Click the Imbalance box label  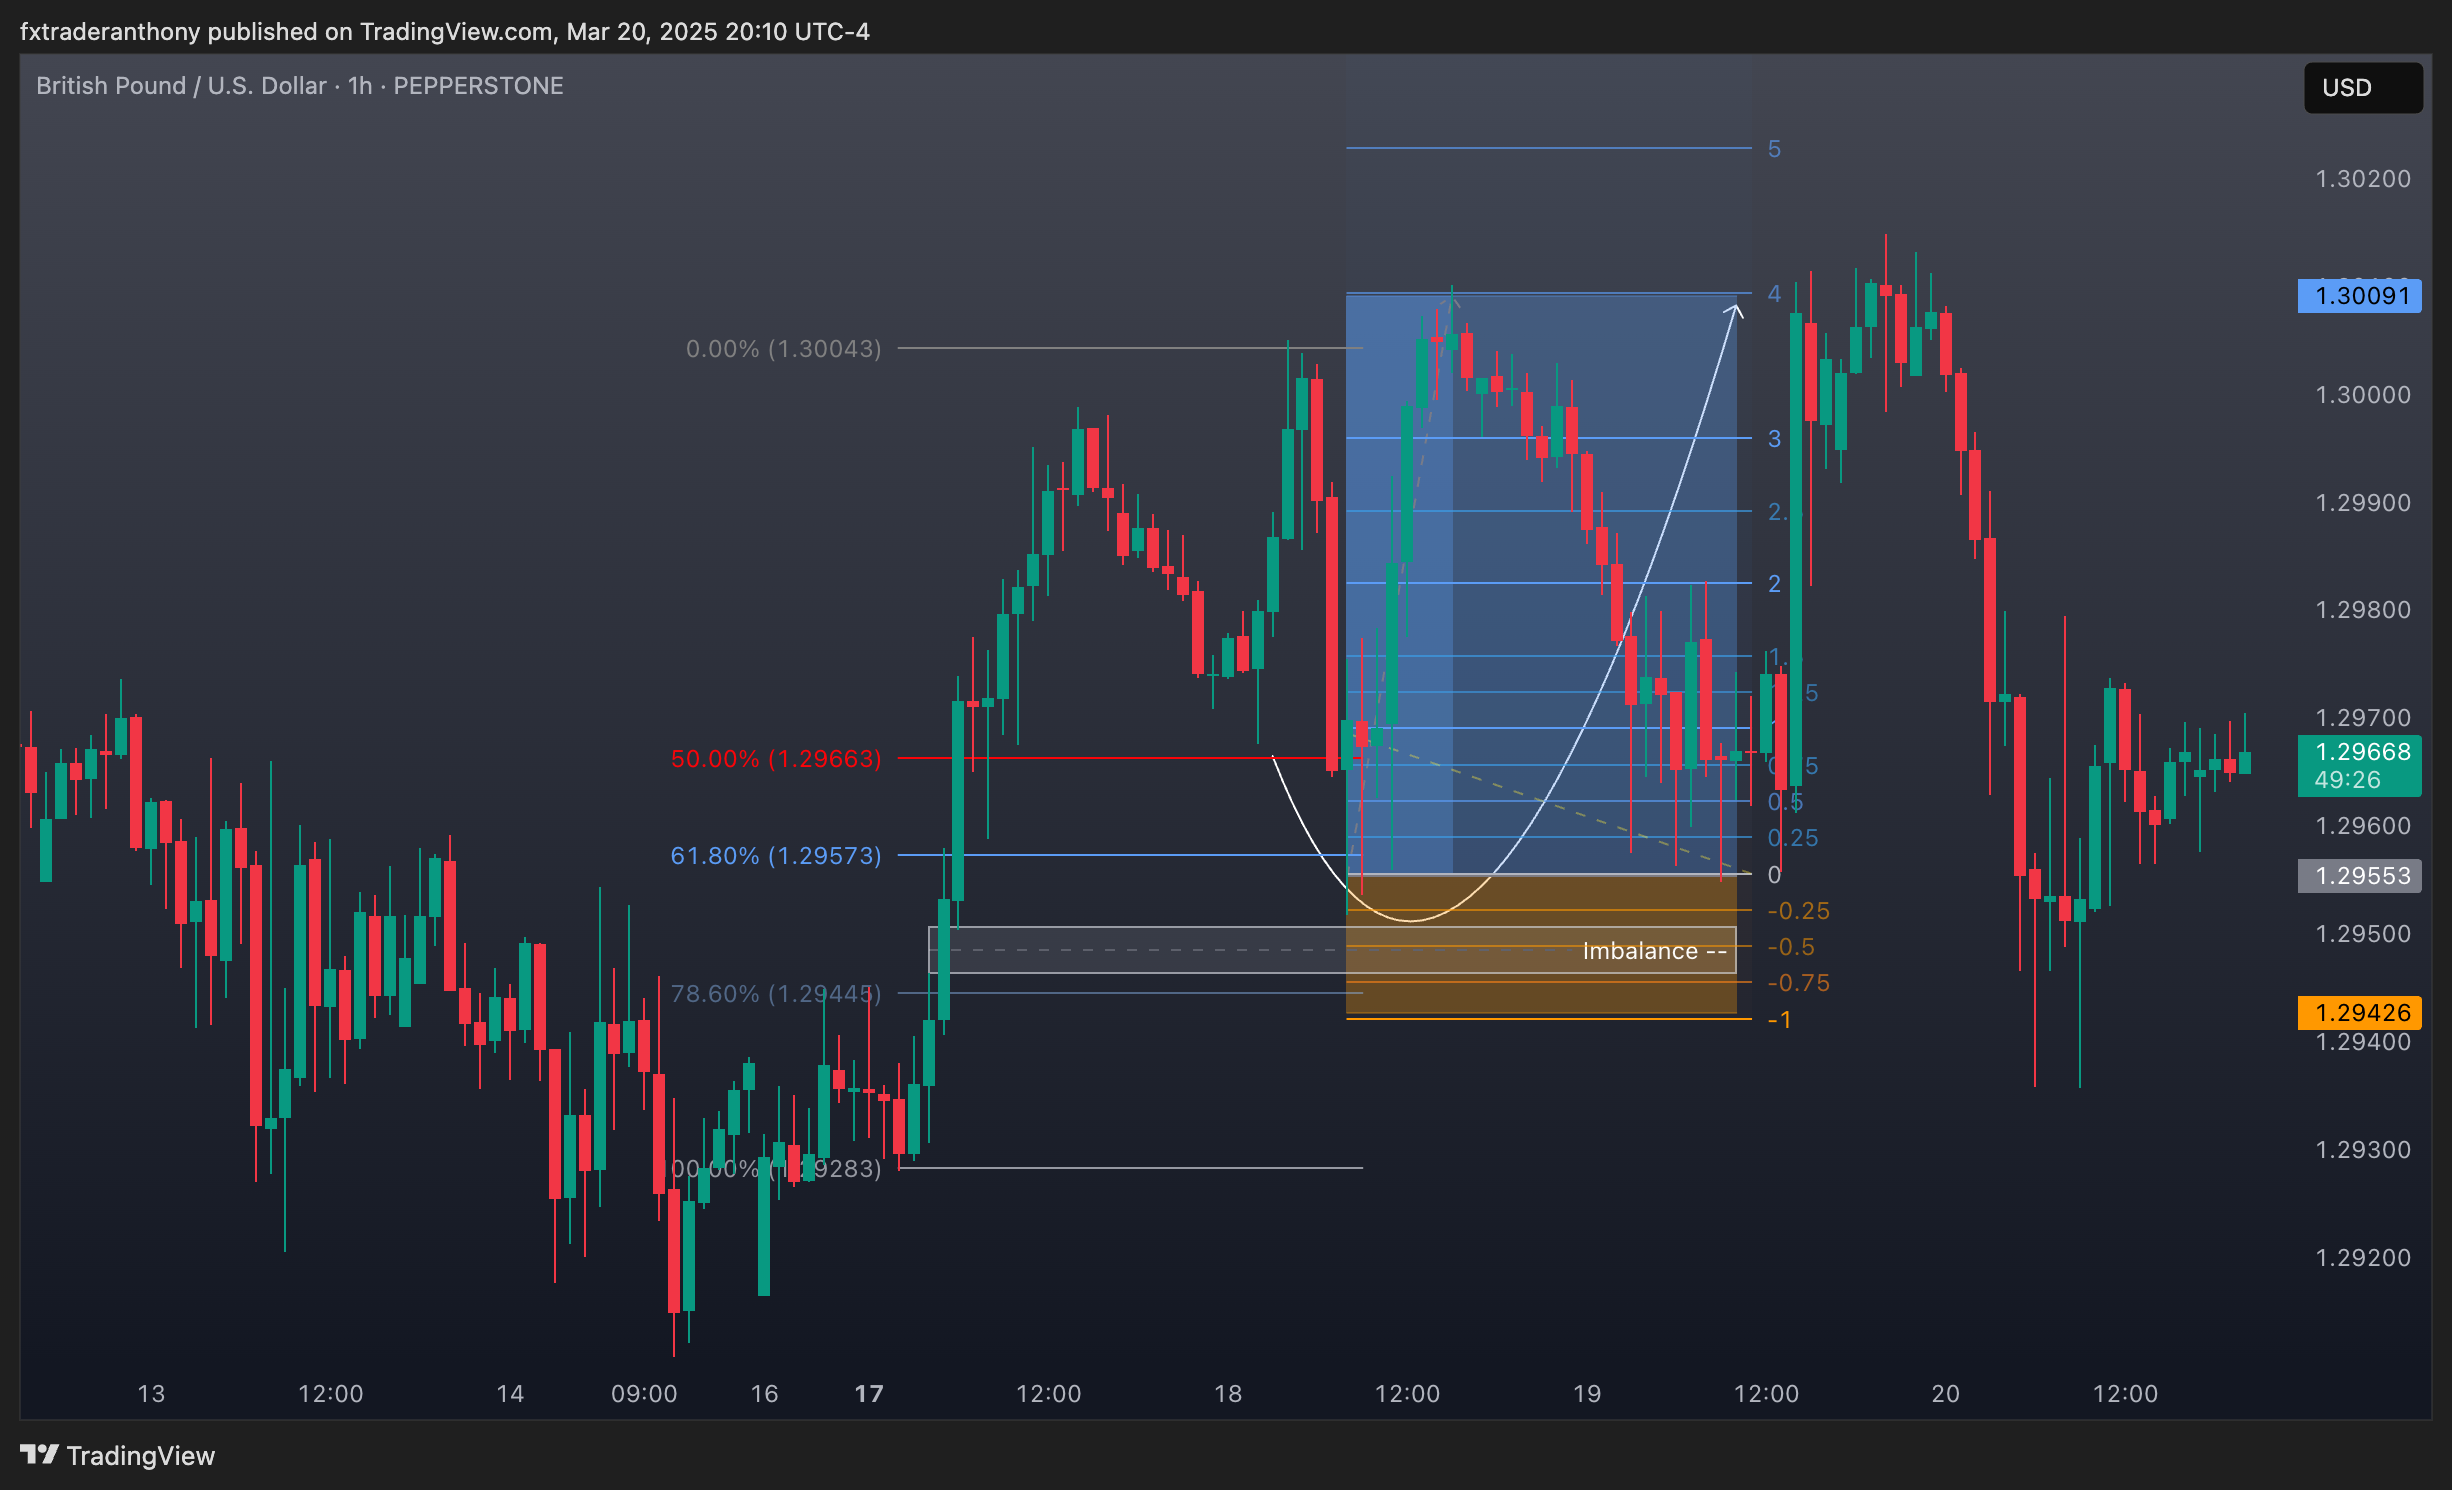point(1654,951)
